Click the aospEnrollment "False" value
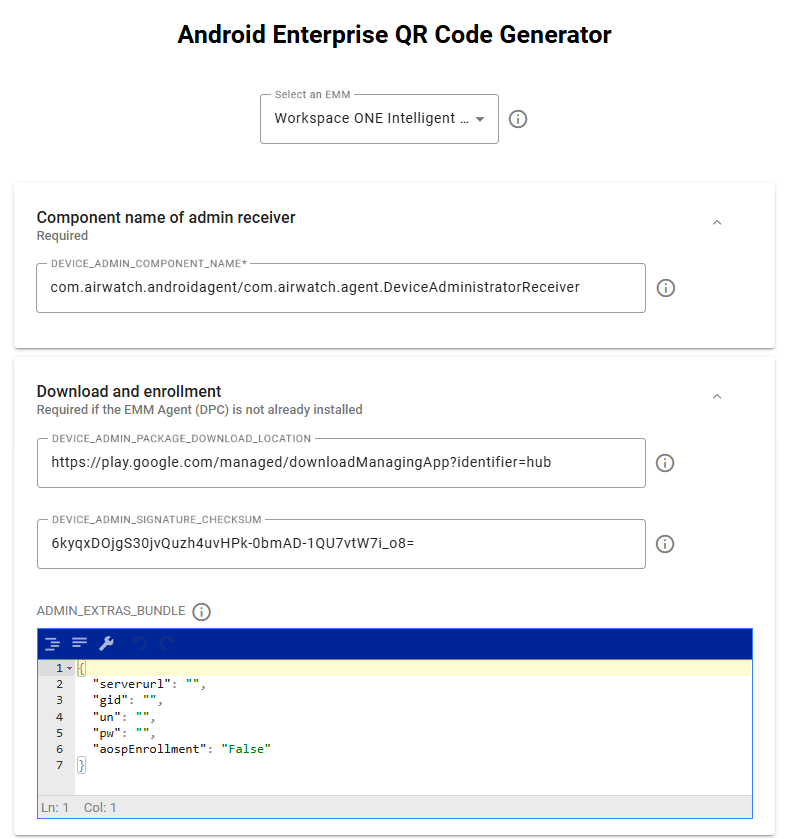The image size is (790, 839). click(246, 749)
